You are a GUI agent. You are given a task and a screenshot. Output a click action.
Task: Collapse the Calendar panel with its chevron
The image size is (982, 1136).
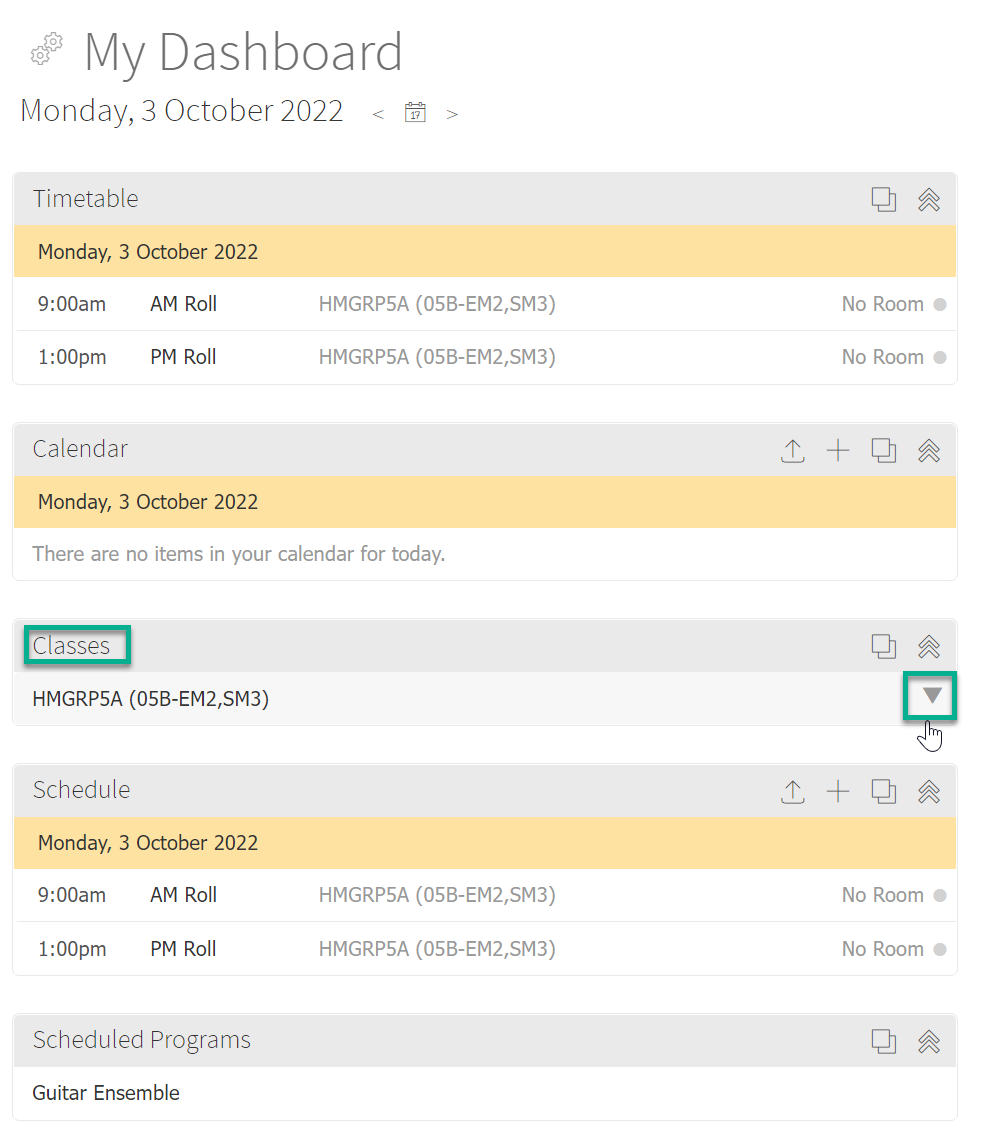click(929, 450)
